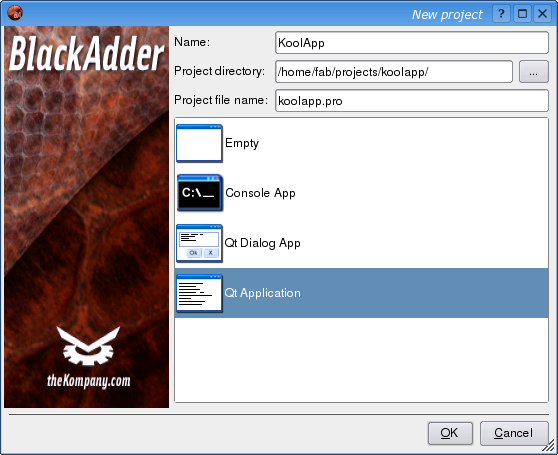Edit the Project file name field
The width and height of the screenshot is (558, 455).
(x=412, y=101)
